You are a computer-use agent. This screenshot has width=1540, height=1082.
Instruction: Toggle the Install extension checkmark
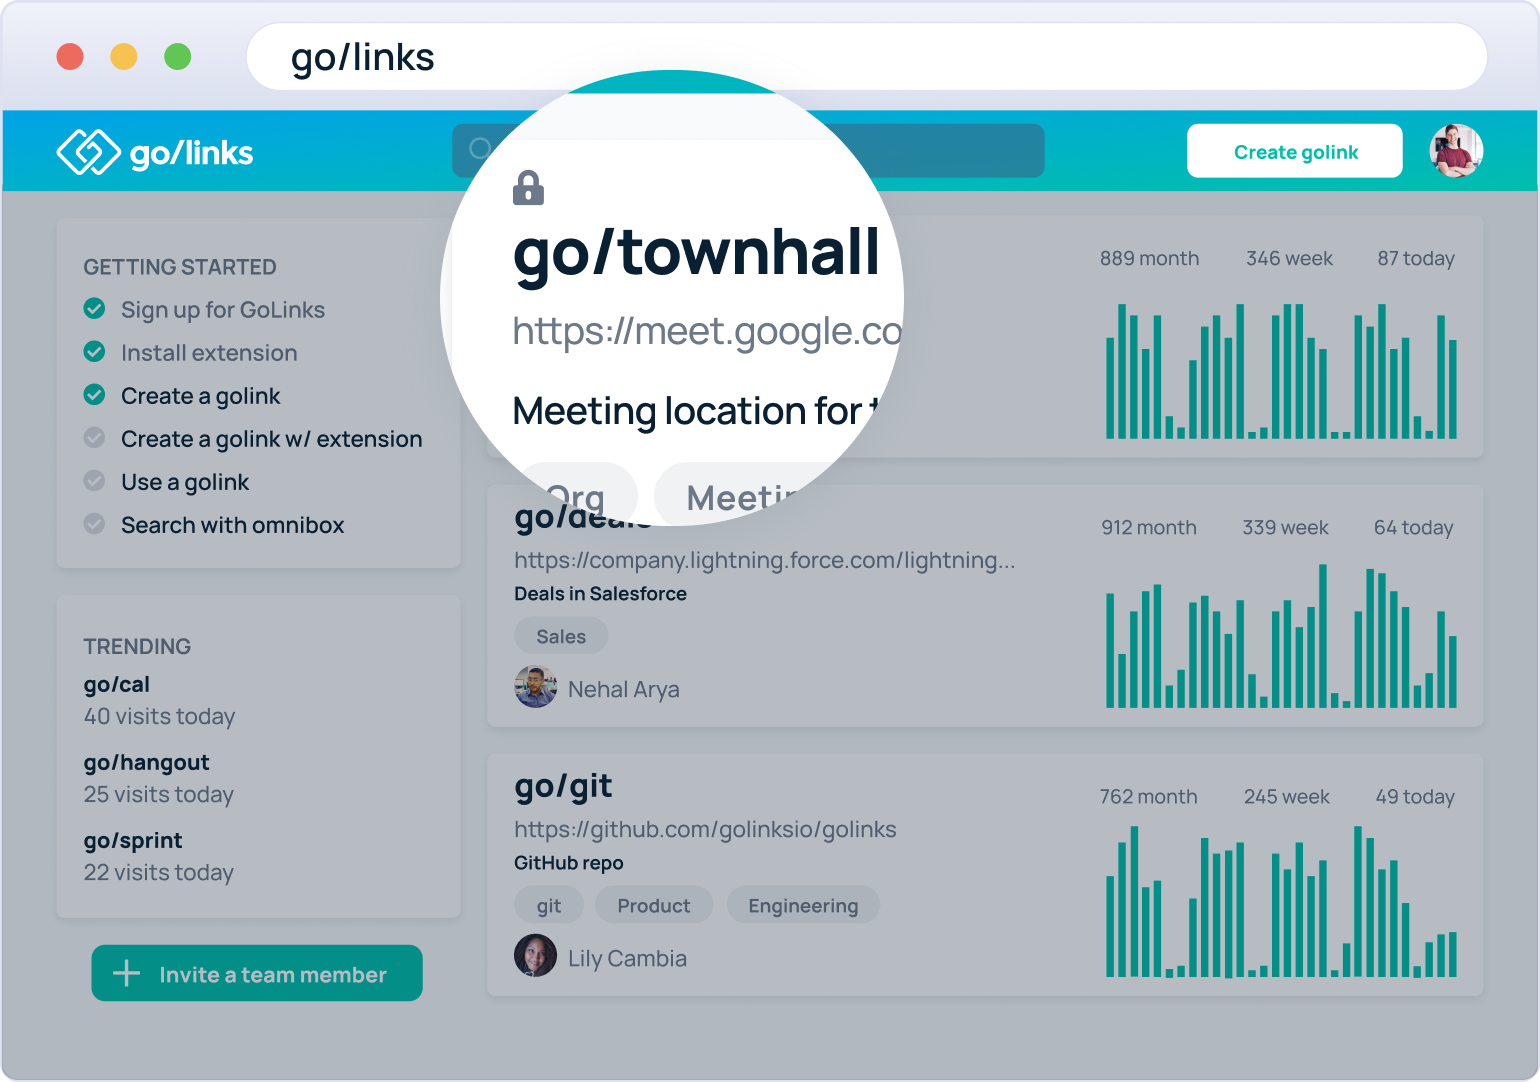pos(95,352)
